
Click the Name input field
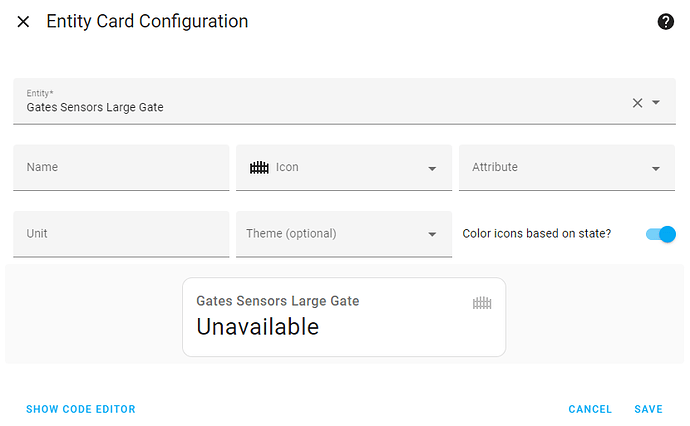point(120,168)
